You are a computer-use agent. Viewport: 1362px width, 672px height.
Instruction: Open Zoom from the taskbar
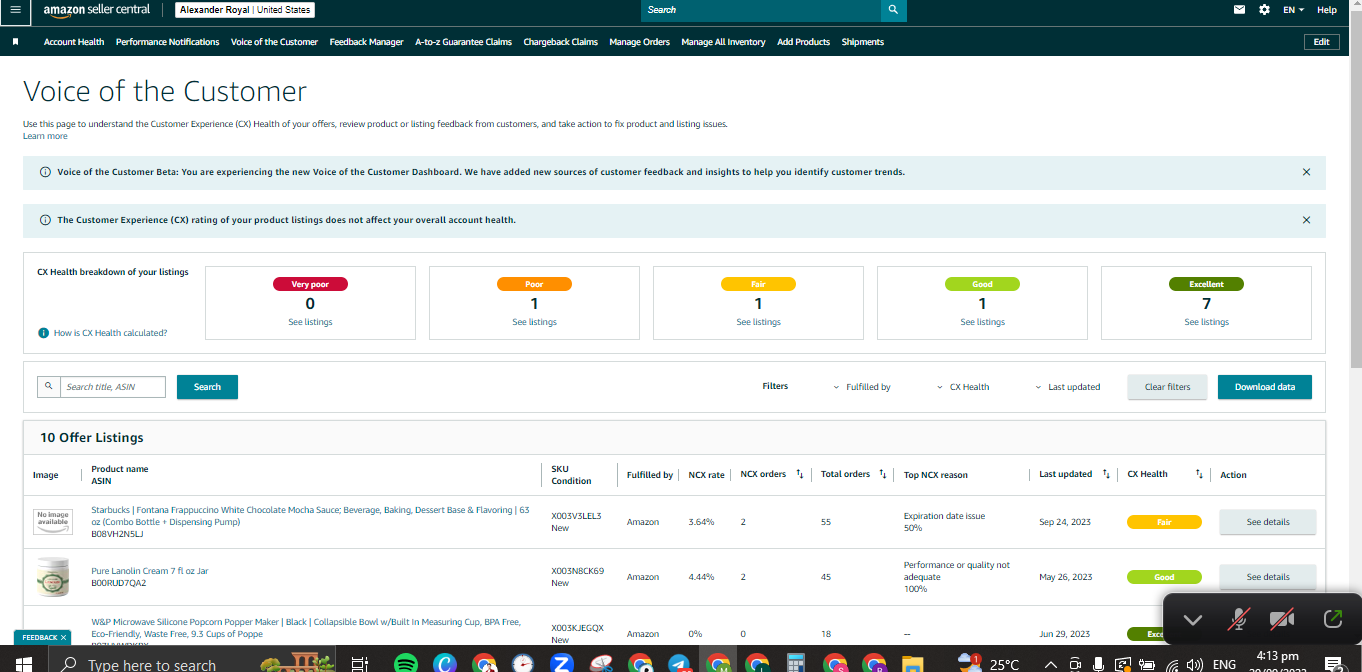coord(561,663)
